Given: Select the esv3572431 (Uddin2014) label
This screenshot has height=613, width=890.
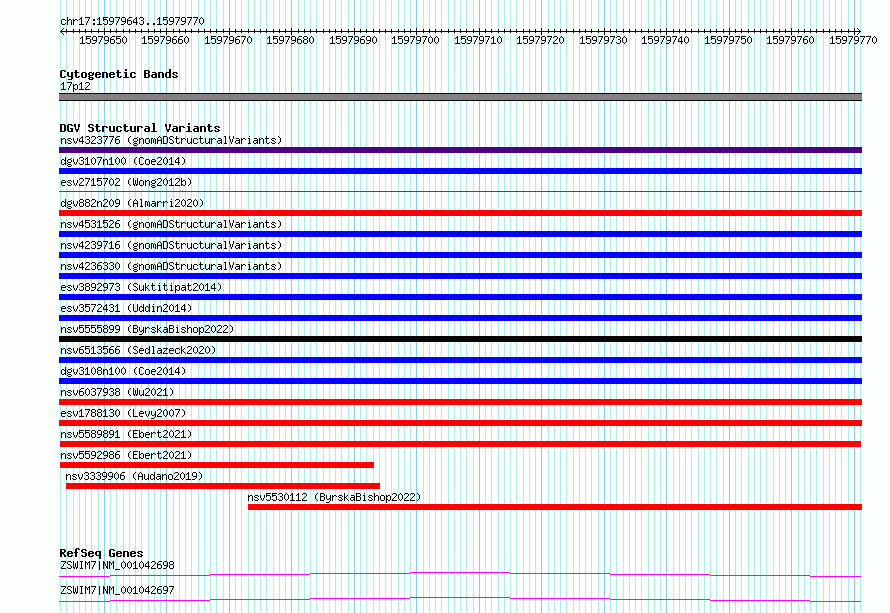Looking at the screenshot, I should [126, 308].
